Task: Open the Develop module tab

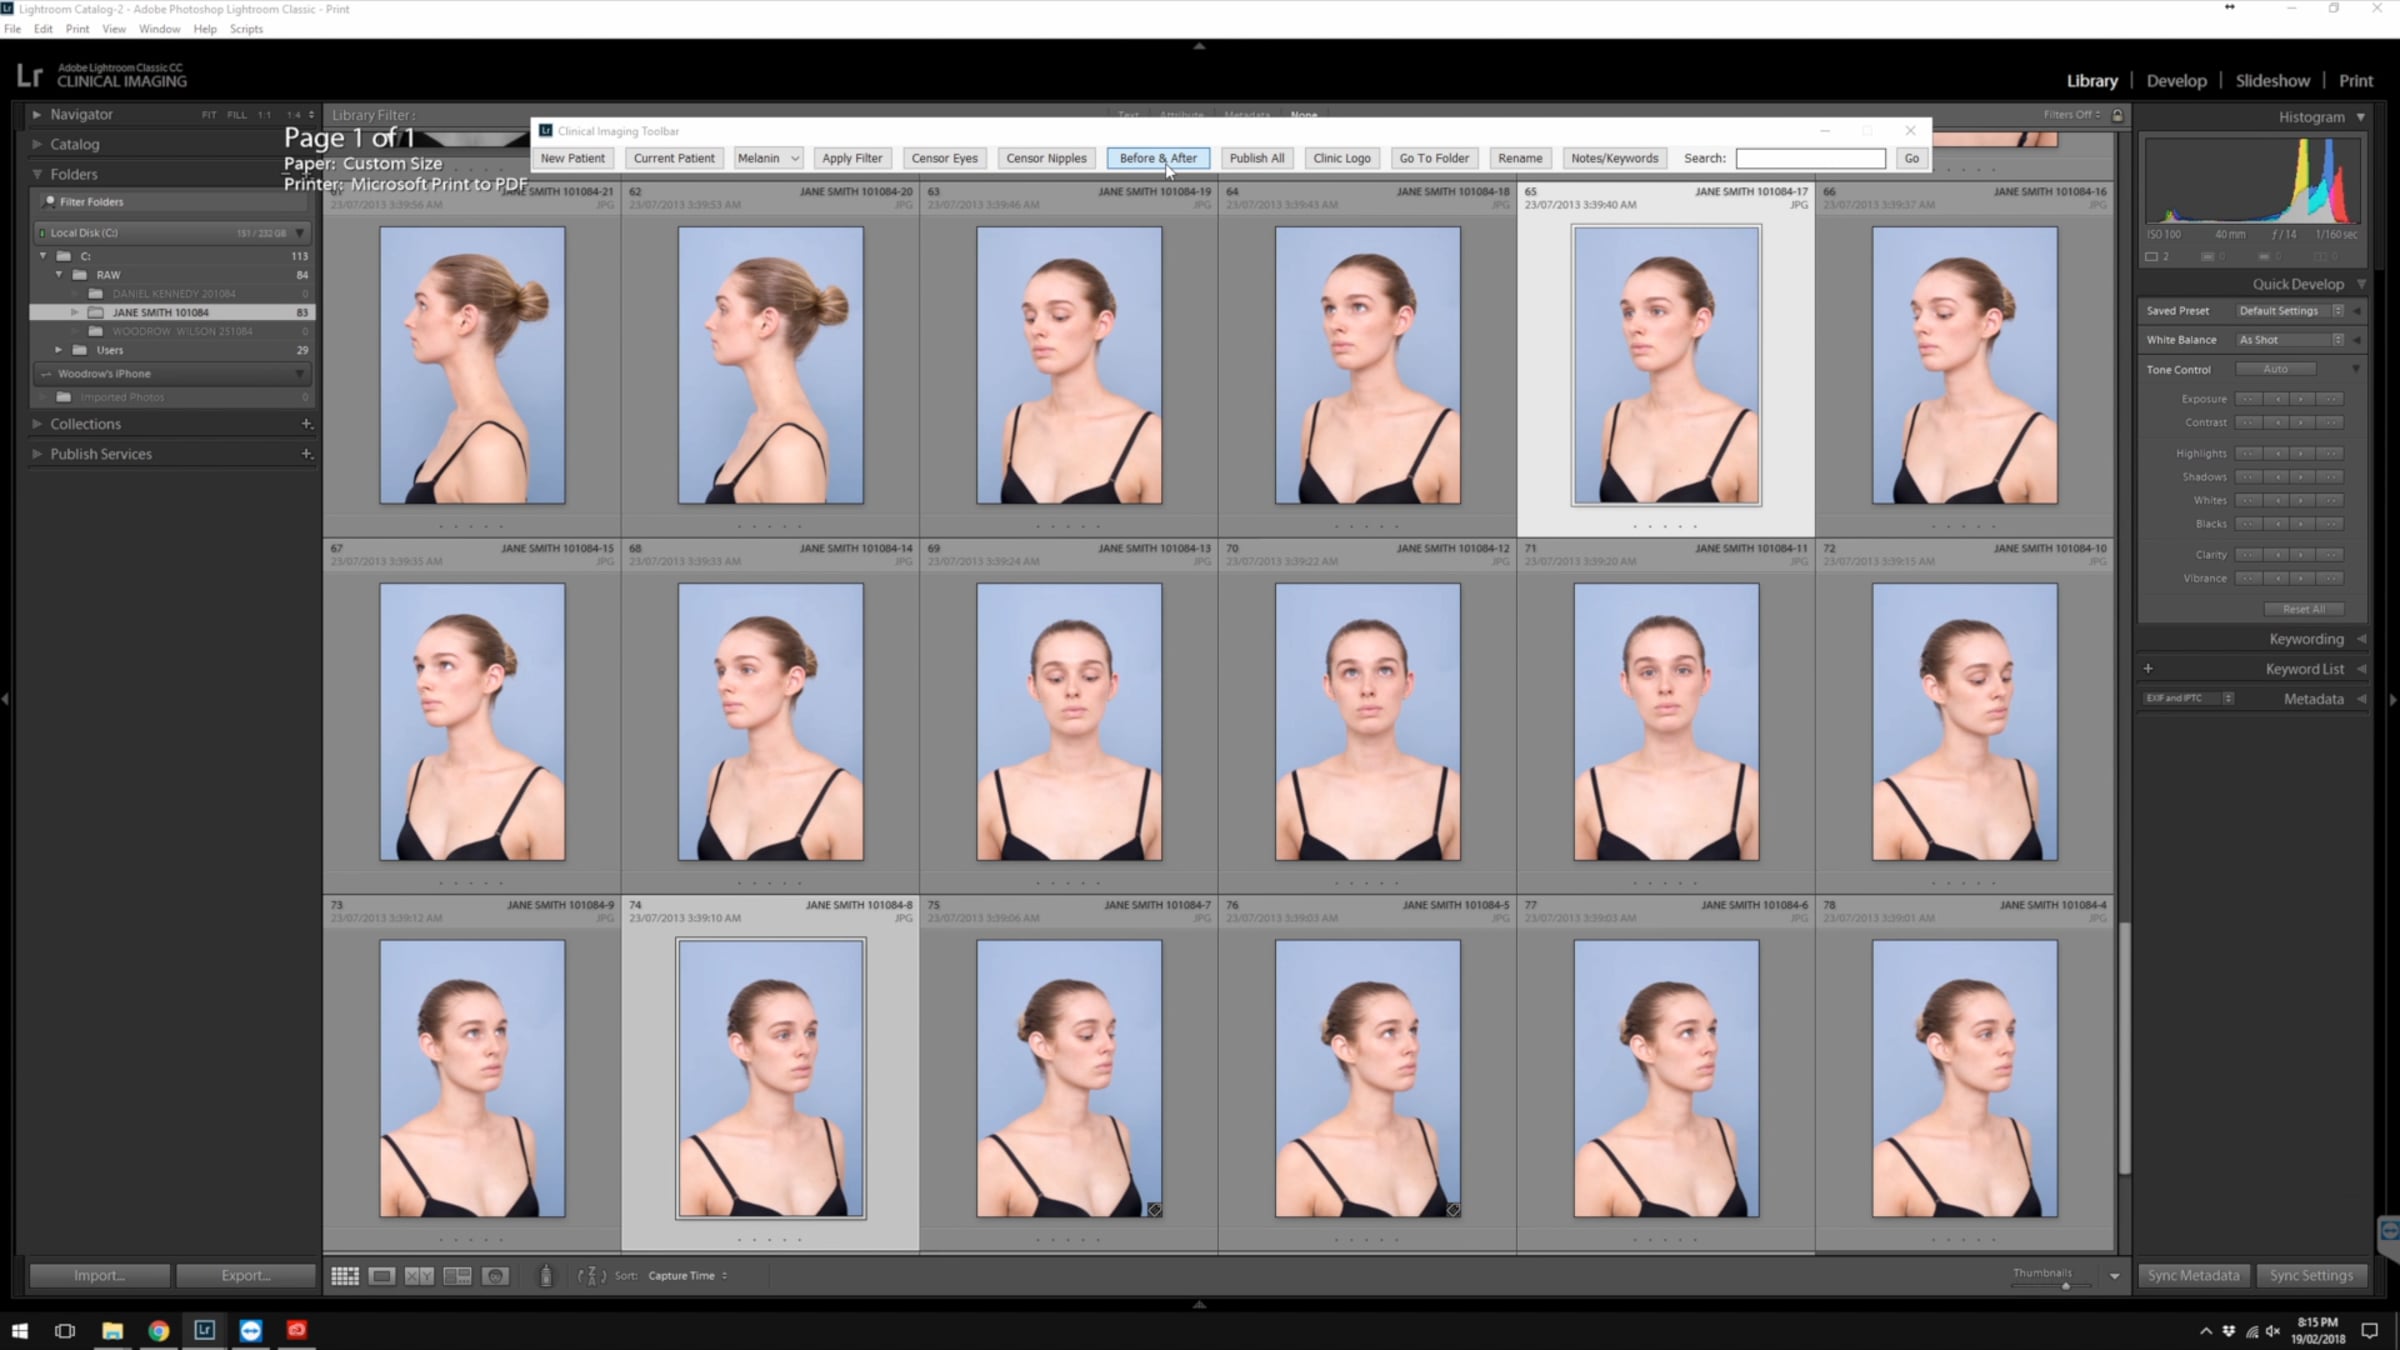Action: point(2176,81)
